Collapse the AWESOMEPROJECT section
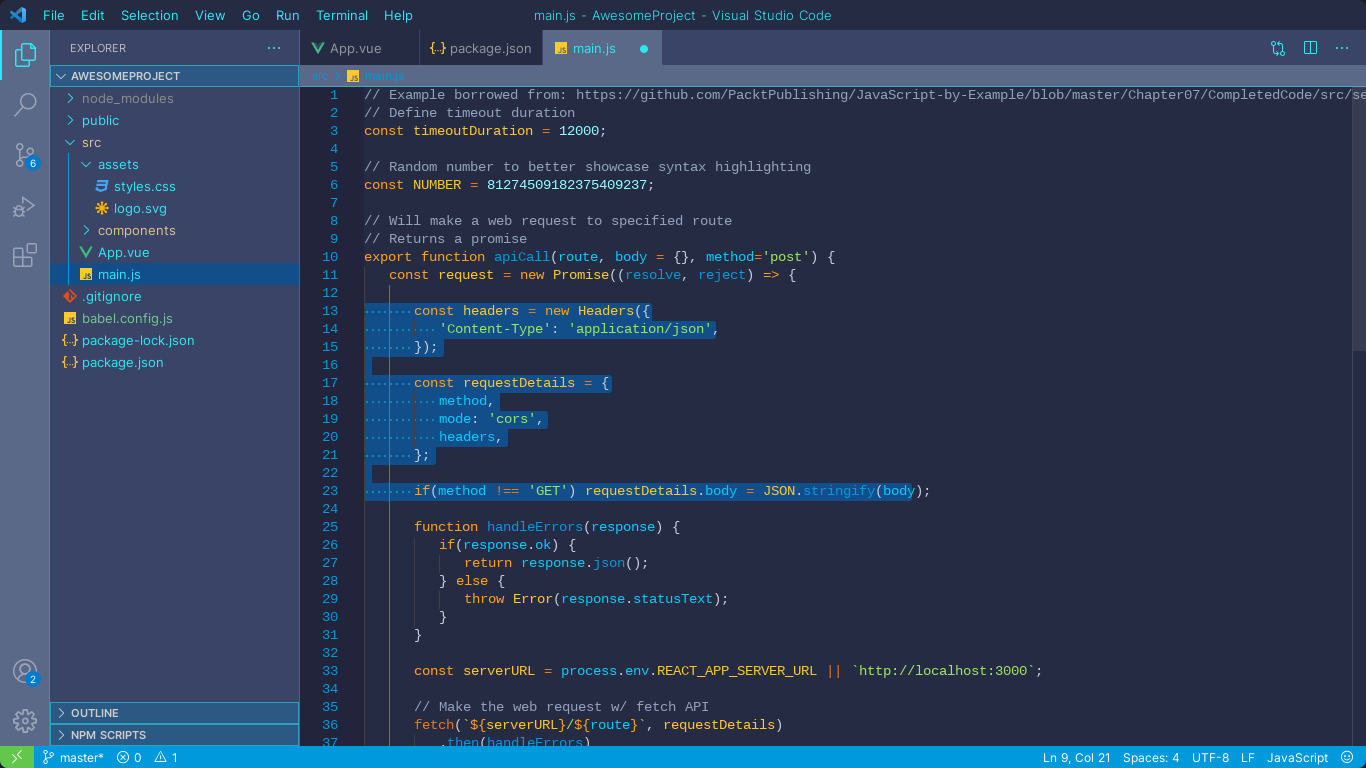 (x=175, y=76)
